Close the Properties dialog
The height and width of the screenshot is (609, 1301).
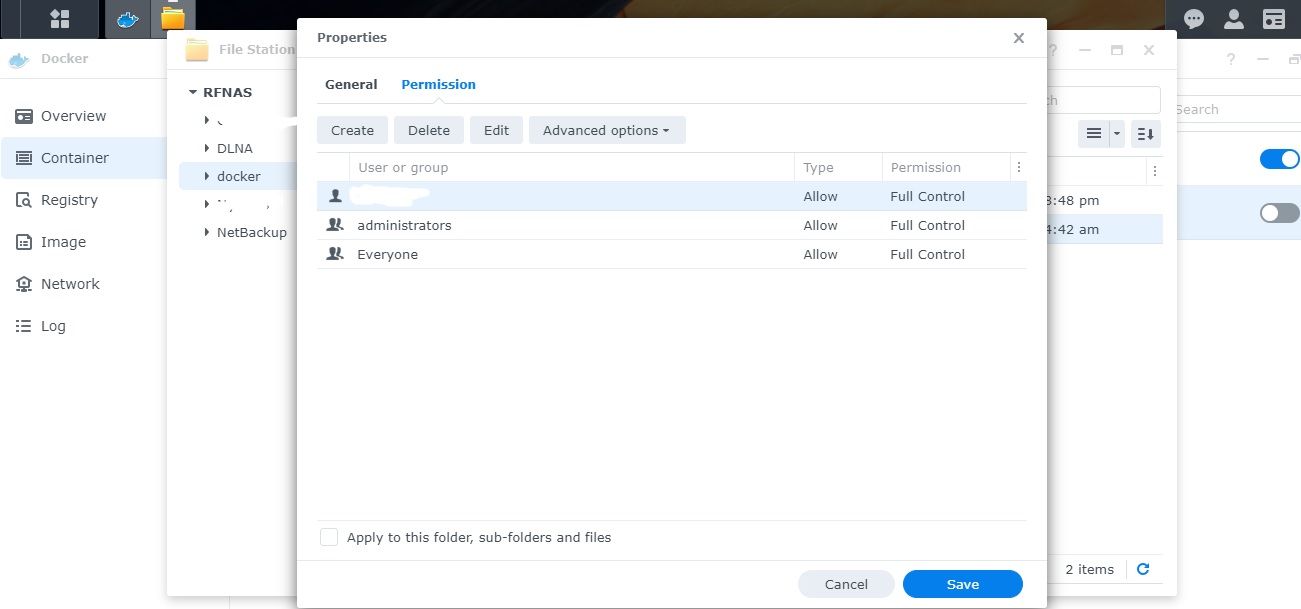point(1019,38)
